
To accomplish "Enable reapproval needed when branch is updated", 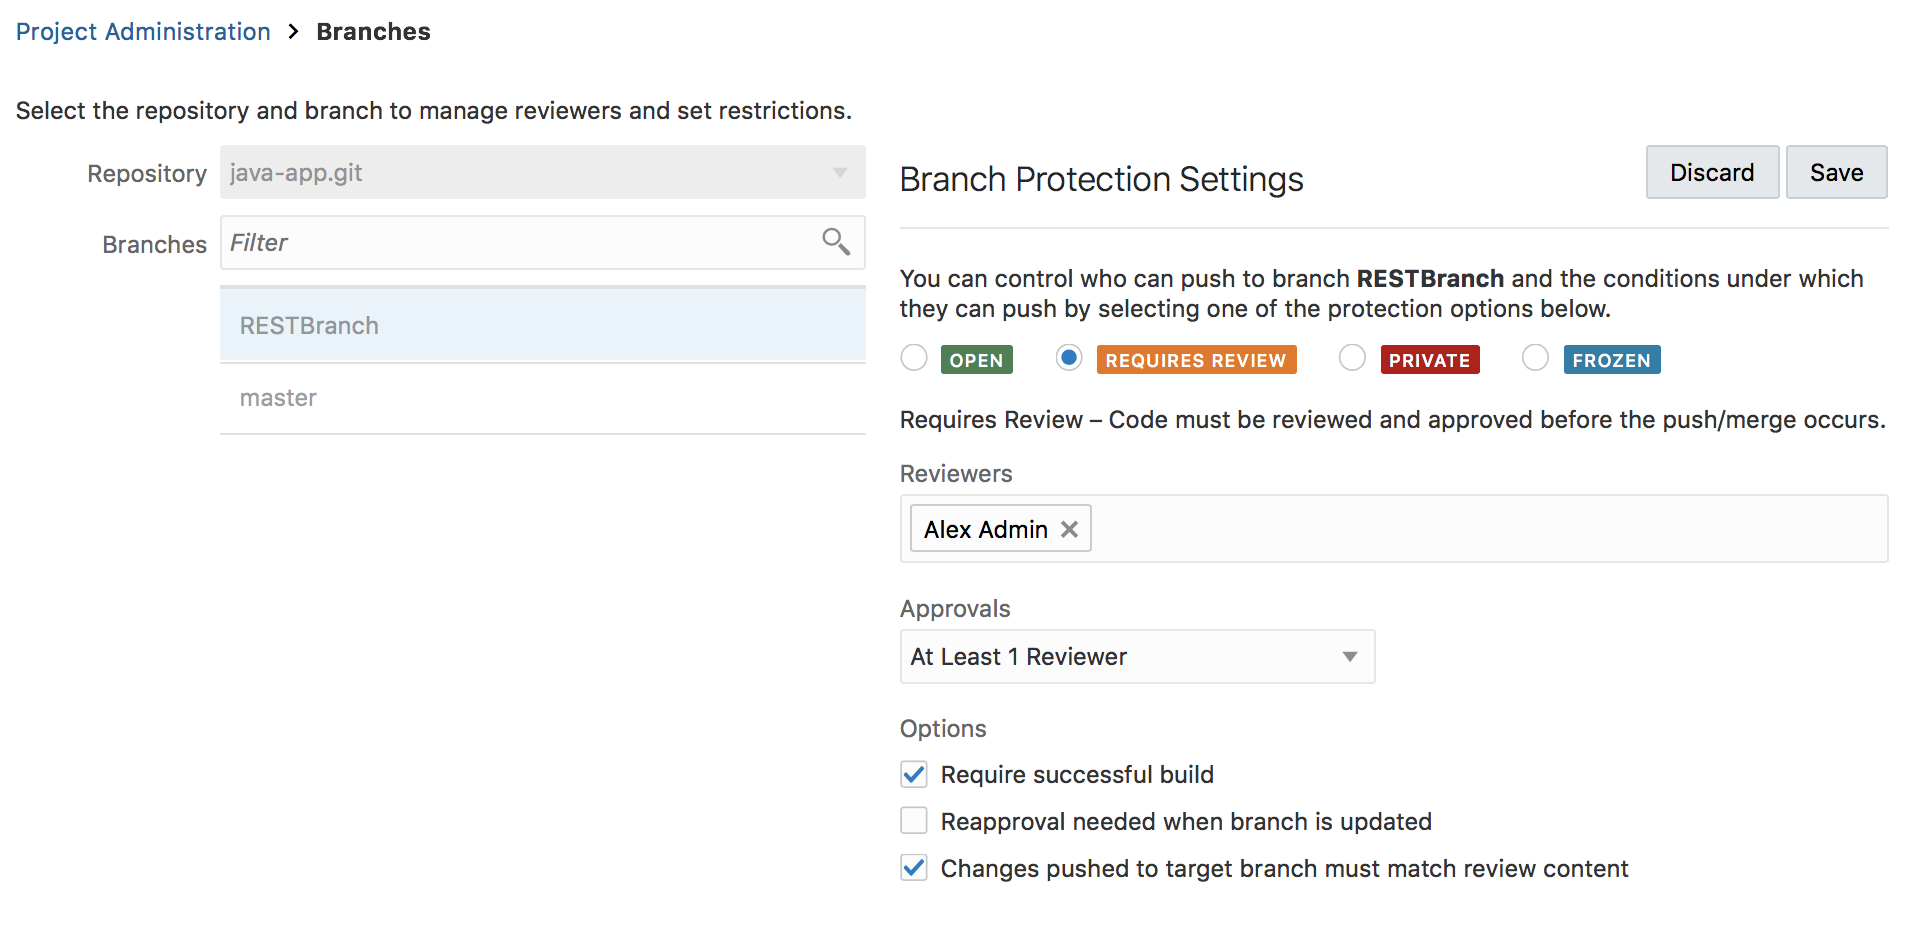I will click(913, 820).
